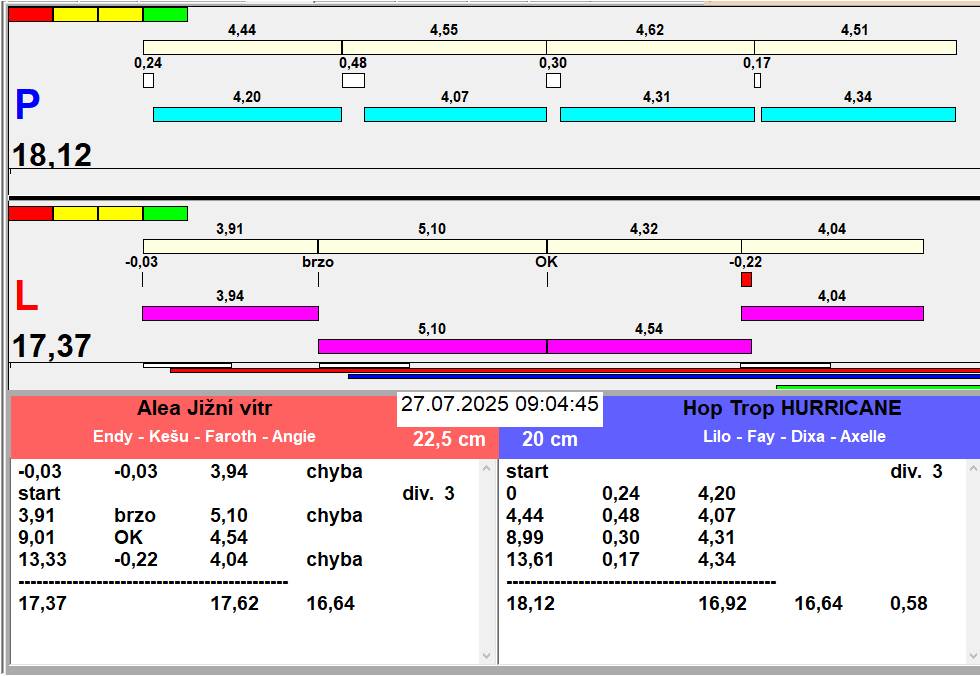
Task: Click the OK label under lane L bar
Action: click(x=547, y=262)
